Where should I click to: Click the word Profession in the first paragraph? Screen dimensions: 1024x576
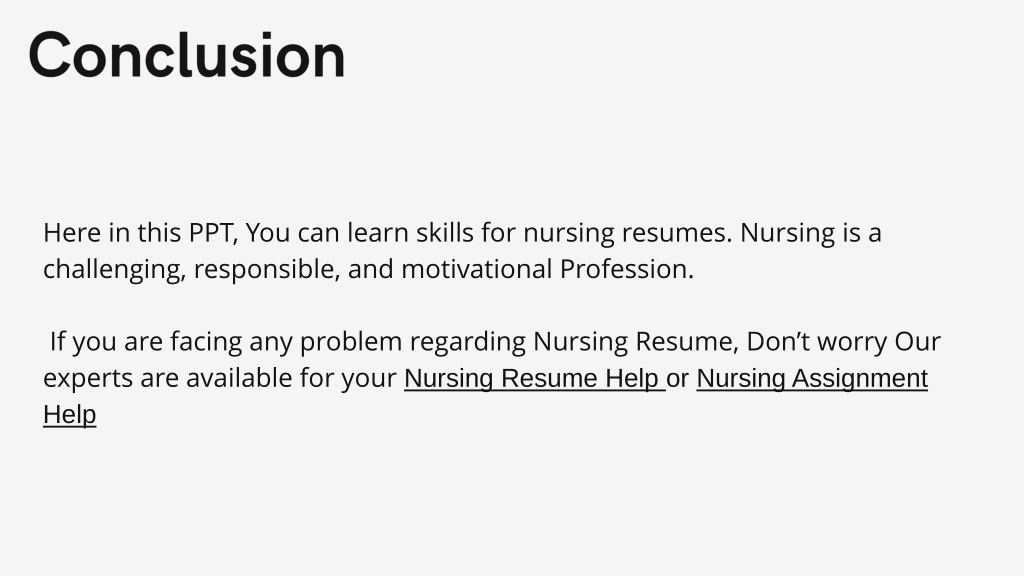(x=626, y=269)
